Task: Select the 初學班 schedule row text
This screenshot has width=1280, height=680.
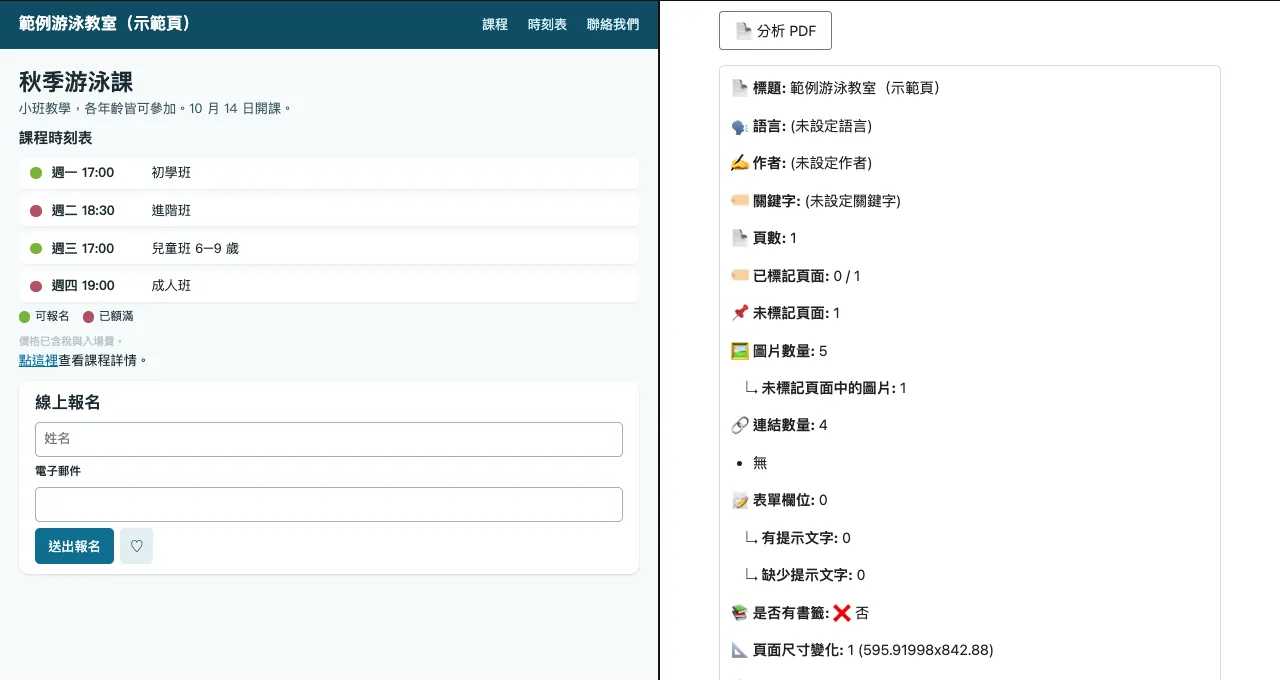Action: [x=171, y=173]
